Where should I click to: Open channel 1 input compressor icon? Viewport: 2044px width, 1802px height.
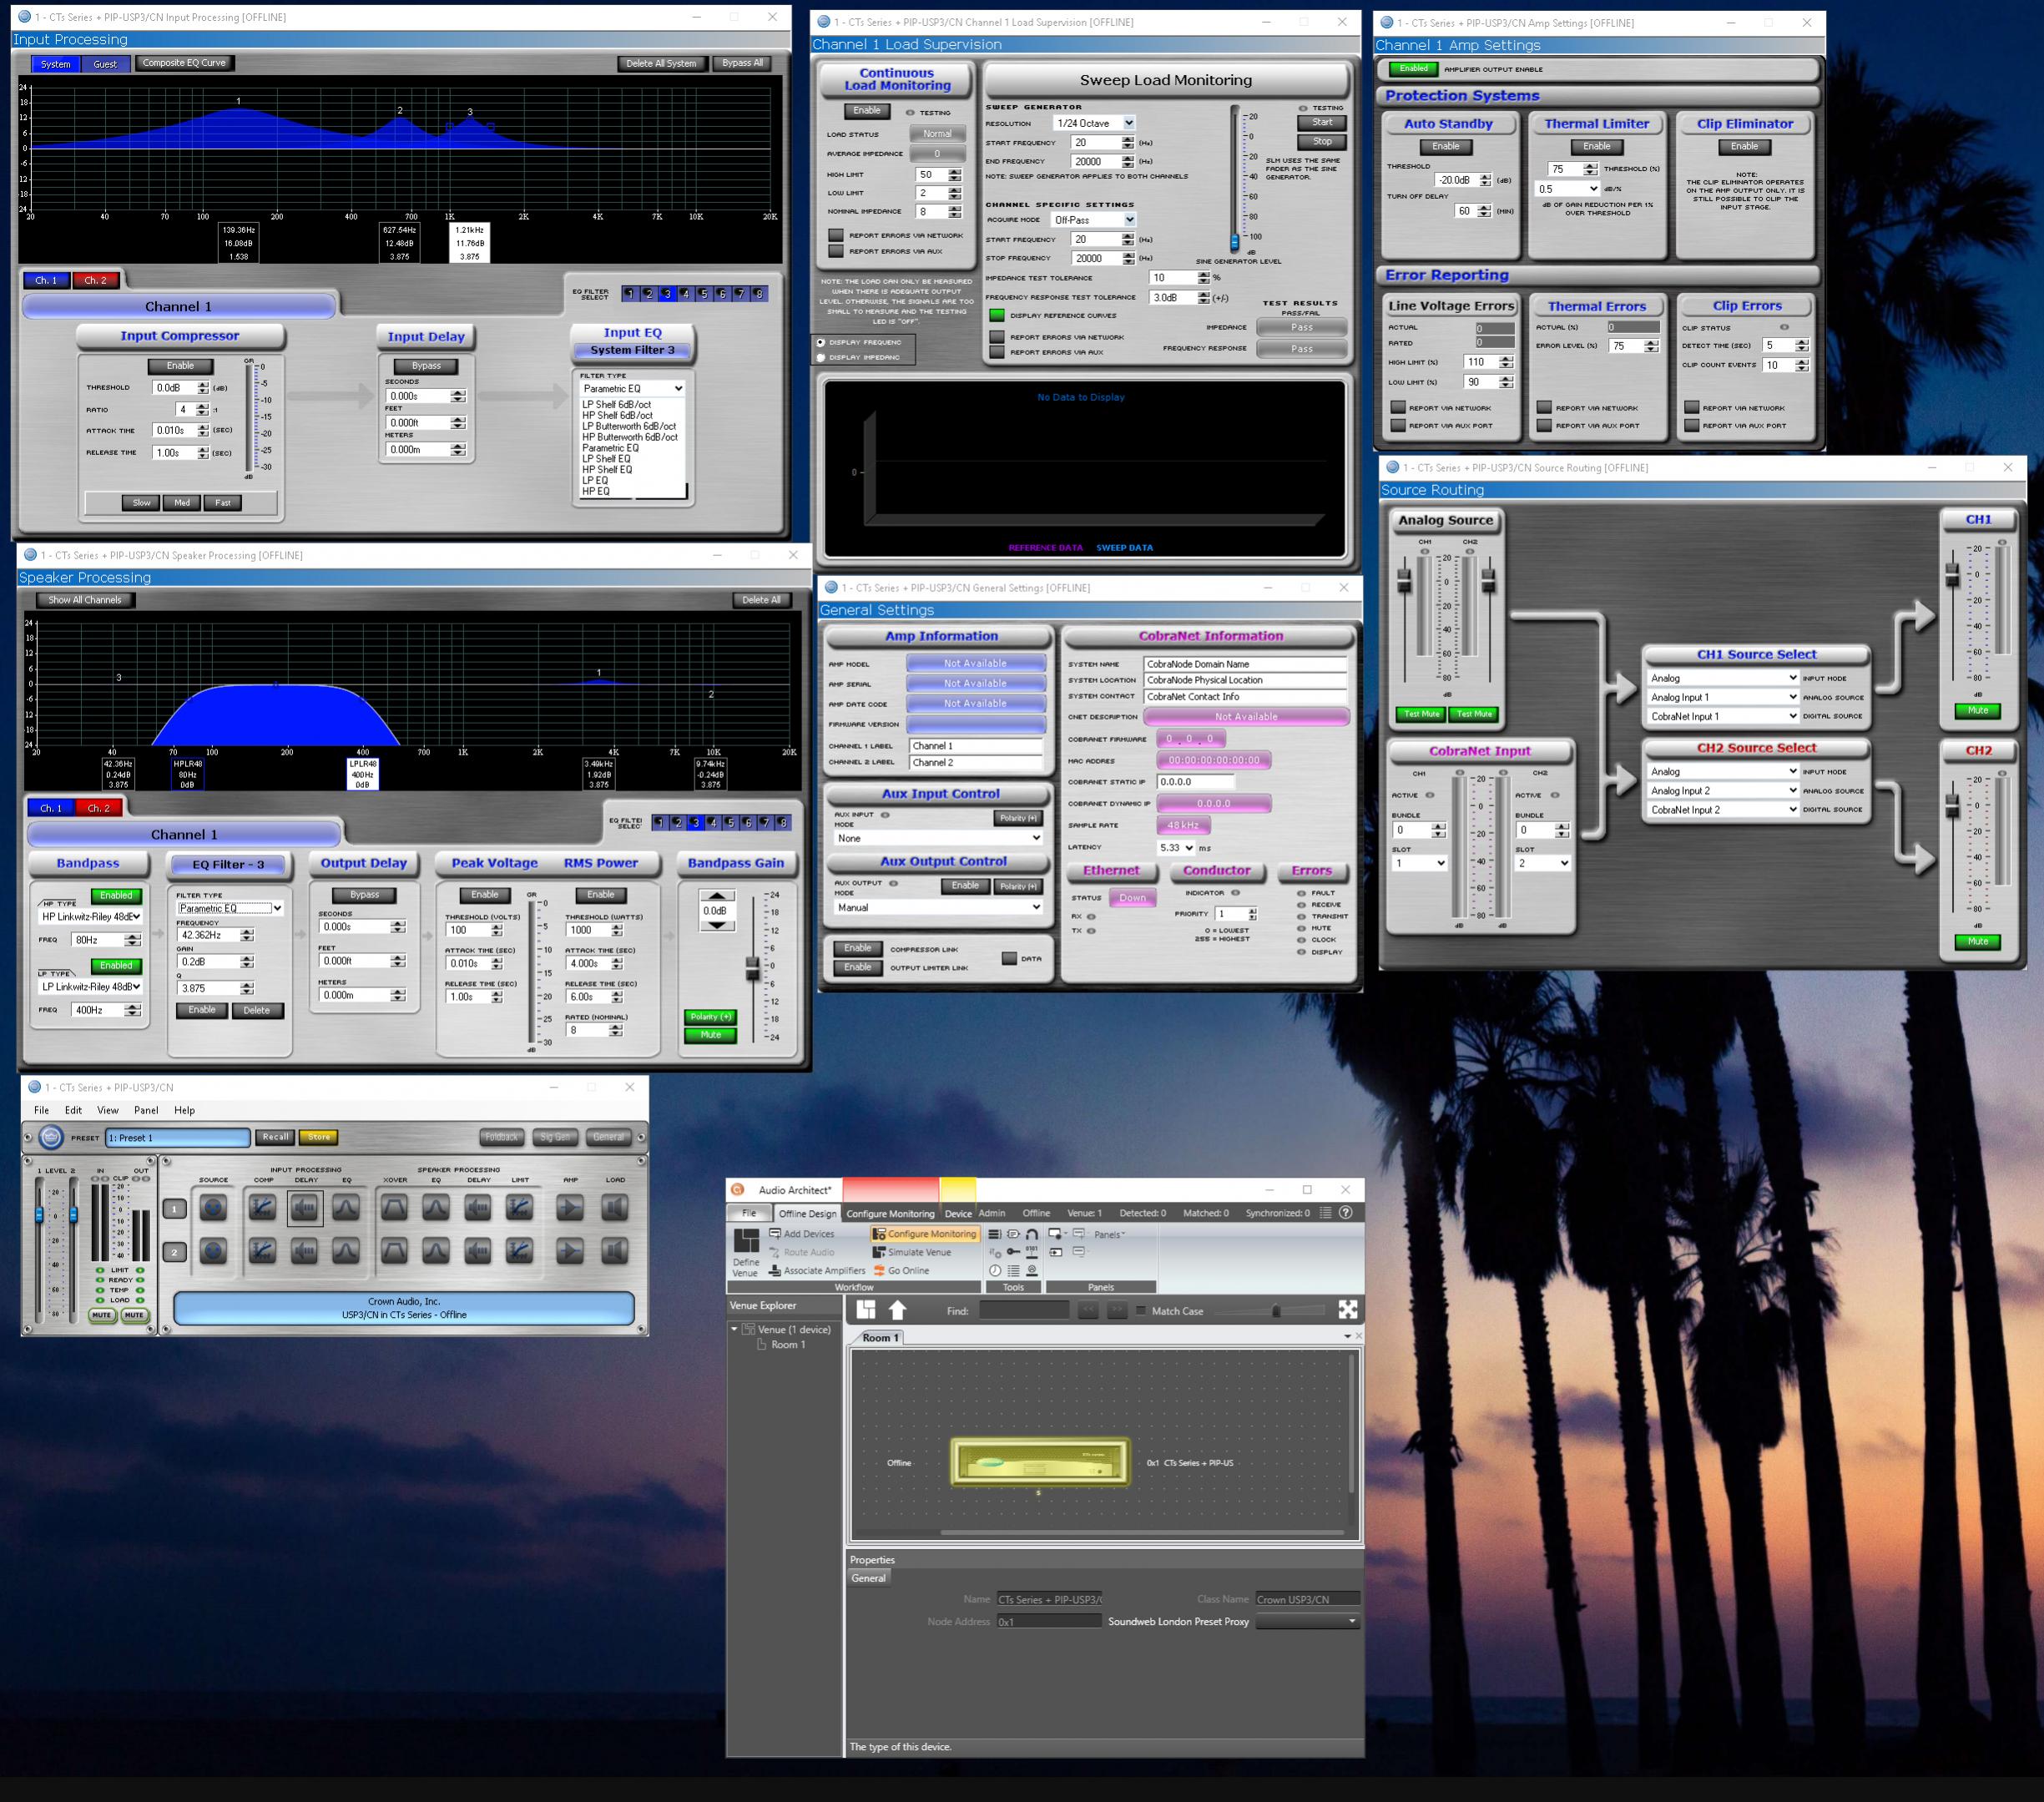point(262,1208)
